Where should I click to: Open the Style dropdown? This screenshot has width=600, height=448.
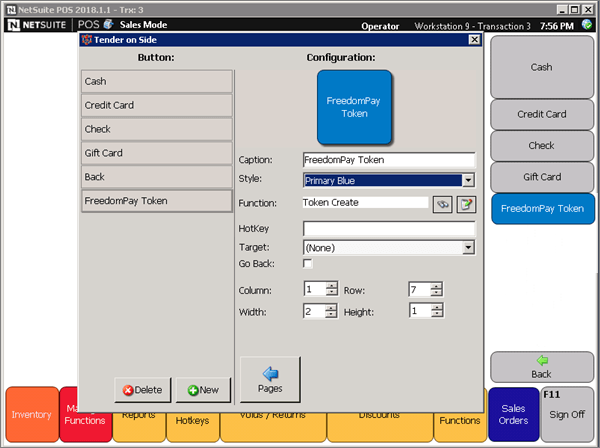[468, 180]
